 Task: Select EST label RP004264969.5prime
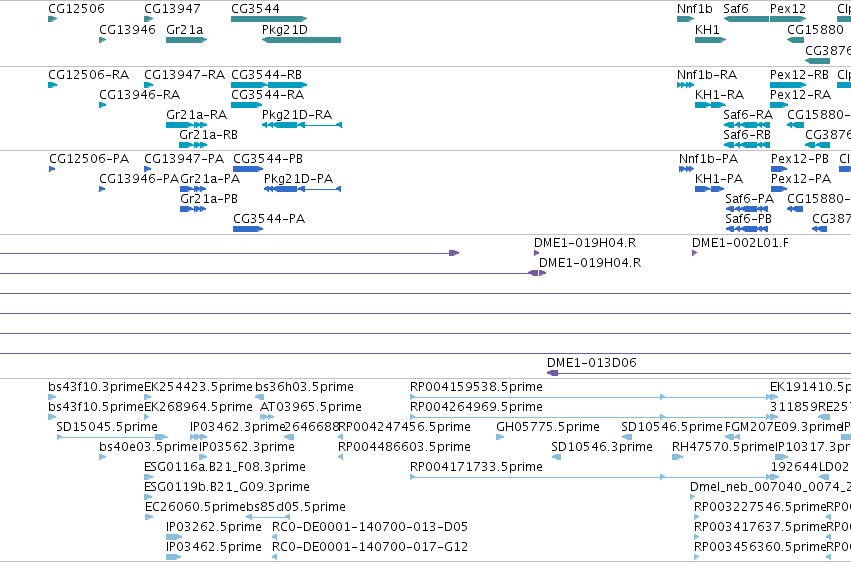[x=476, y=407]
